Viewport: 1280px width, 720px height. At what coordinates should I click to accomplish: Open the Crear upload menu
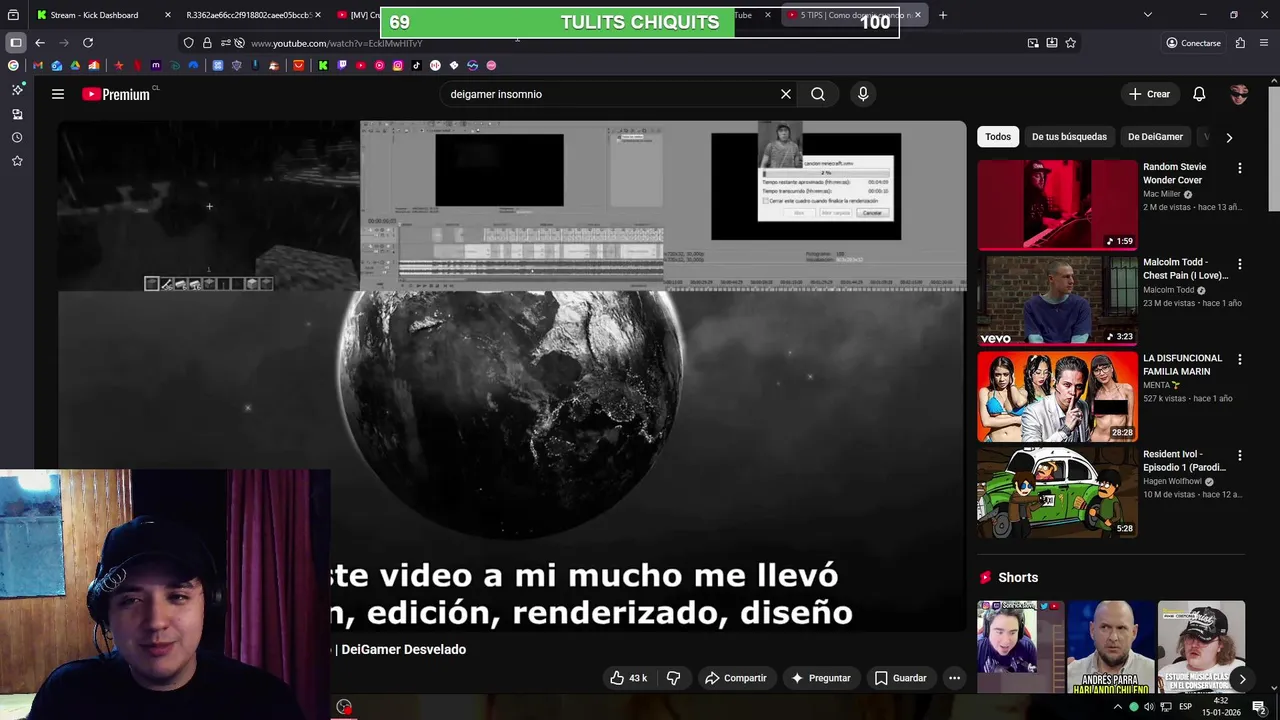[x=1149, y=94]
